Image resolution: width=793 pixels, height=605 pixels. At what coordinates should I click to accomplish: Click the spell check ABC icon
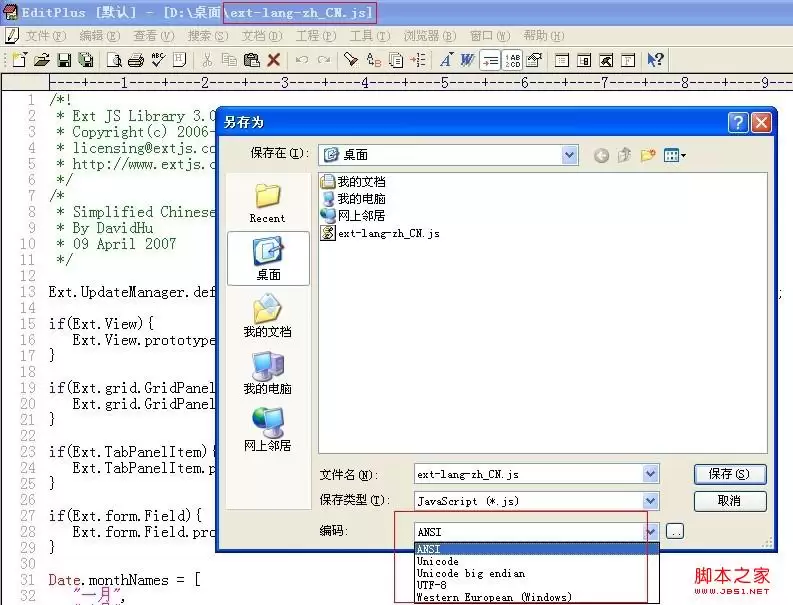tap(158, 60)
